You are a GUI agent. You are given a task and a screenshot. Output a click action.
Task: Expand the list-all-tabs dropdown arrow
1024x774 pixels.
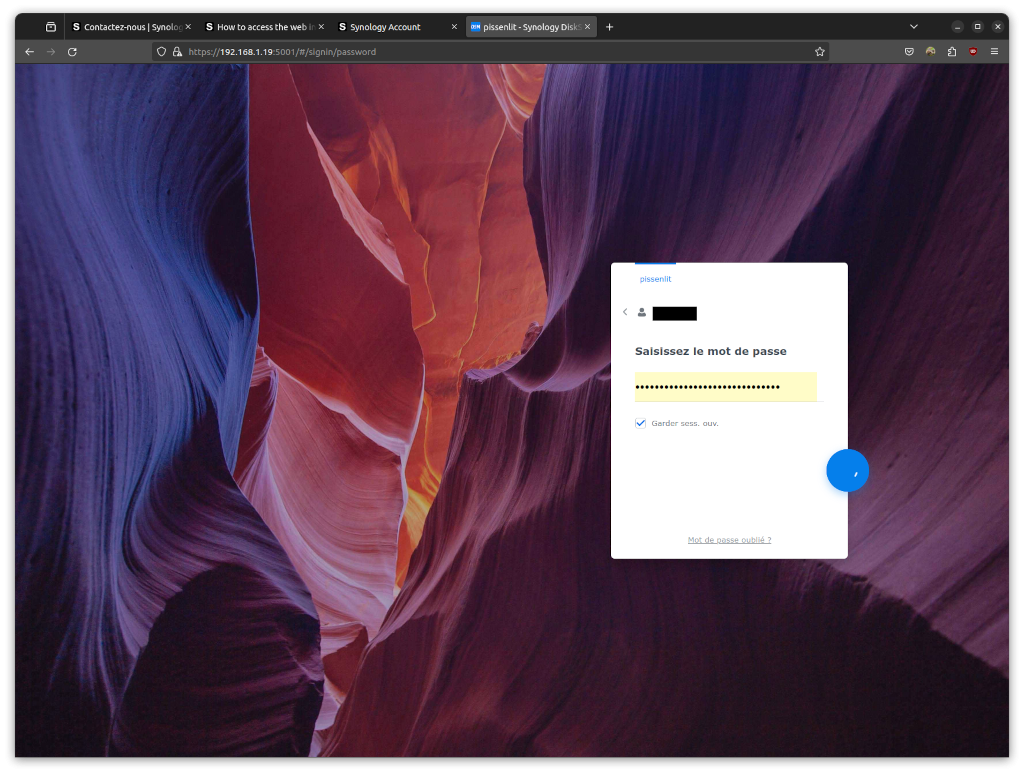pos(913,27)
